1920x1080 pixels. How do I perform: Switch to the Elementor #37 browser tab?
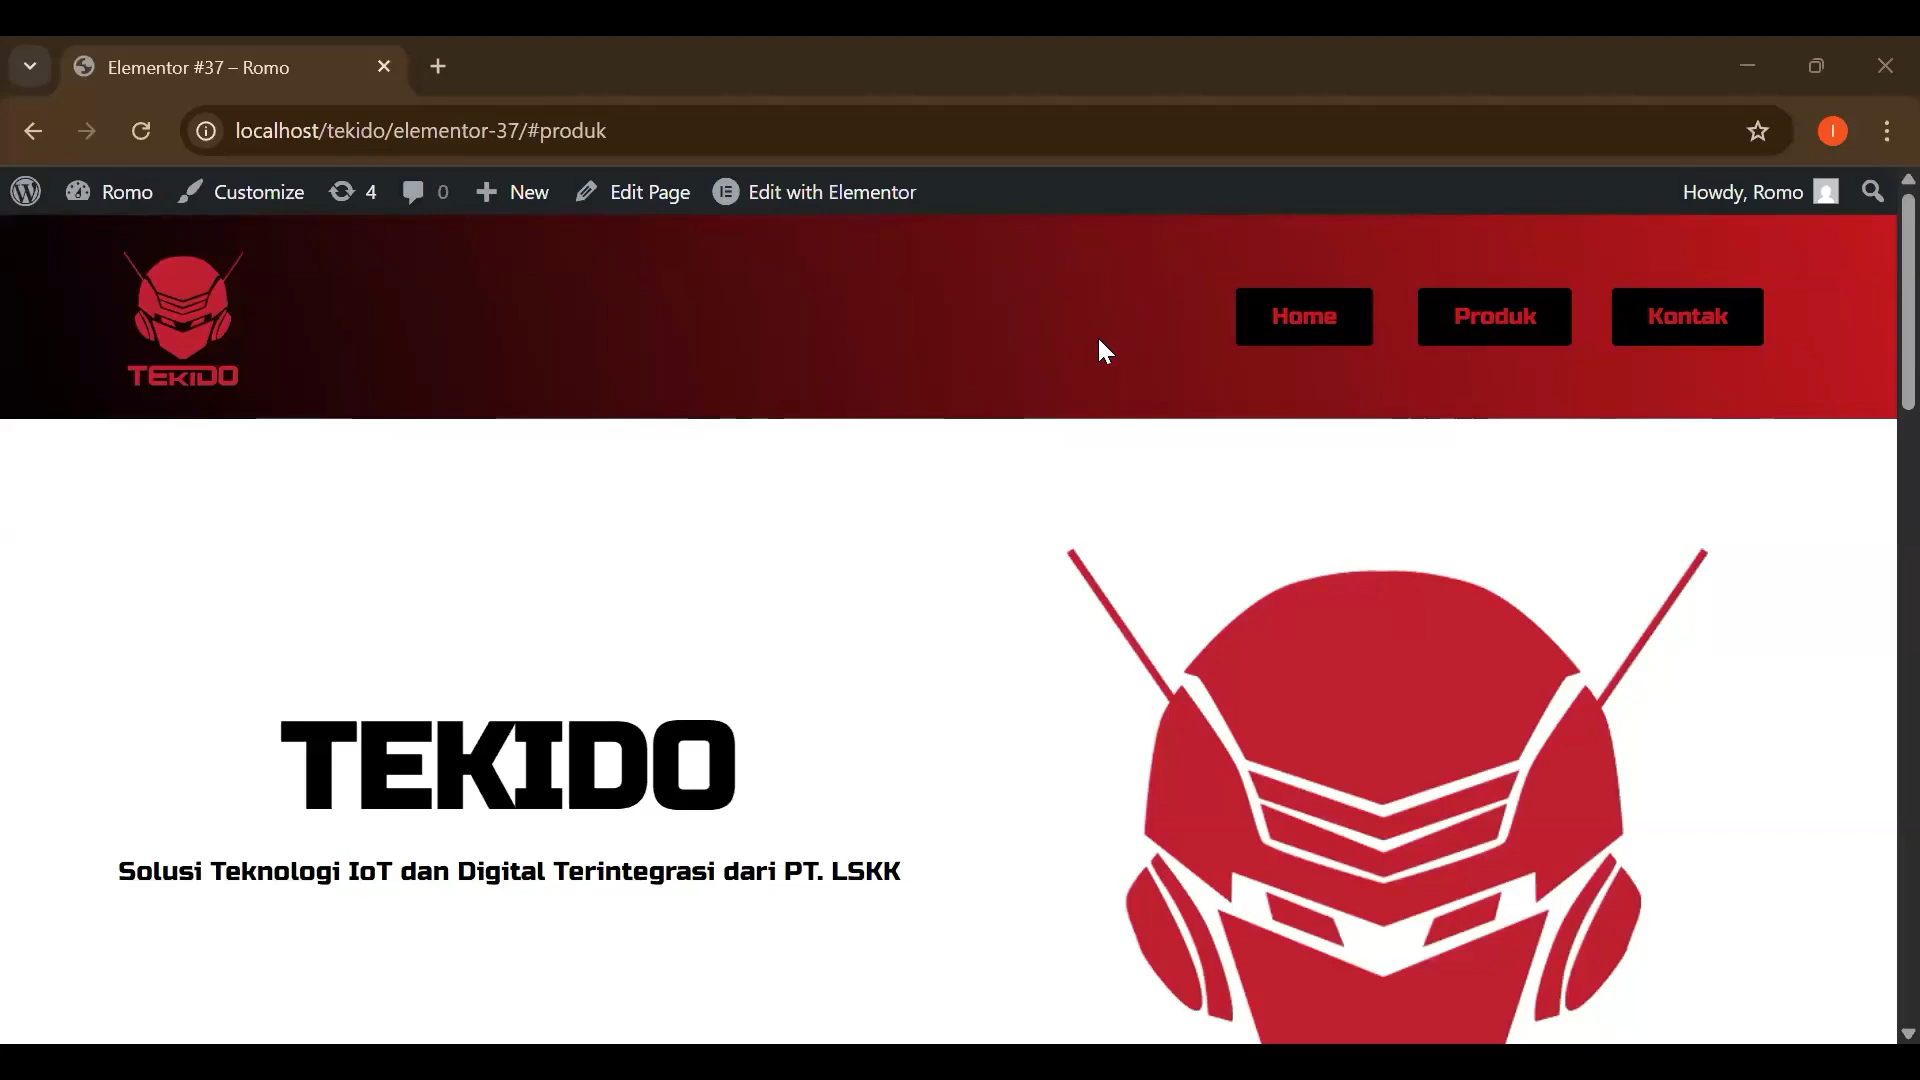click(x=200, y=66)
